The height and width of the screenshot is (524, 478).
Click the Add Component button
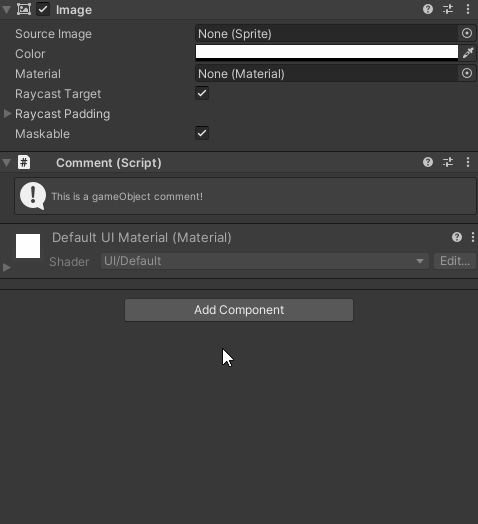click(x=239, y=310)
